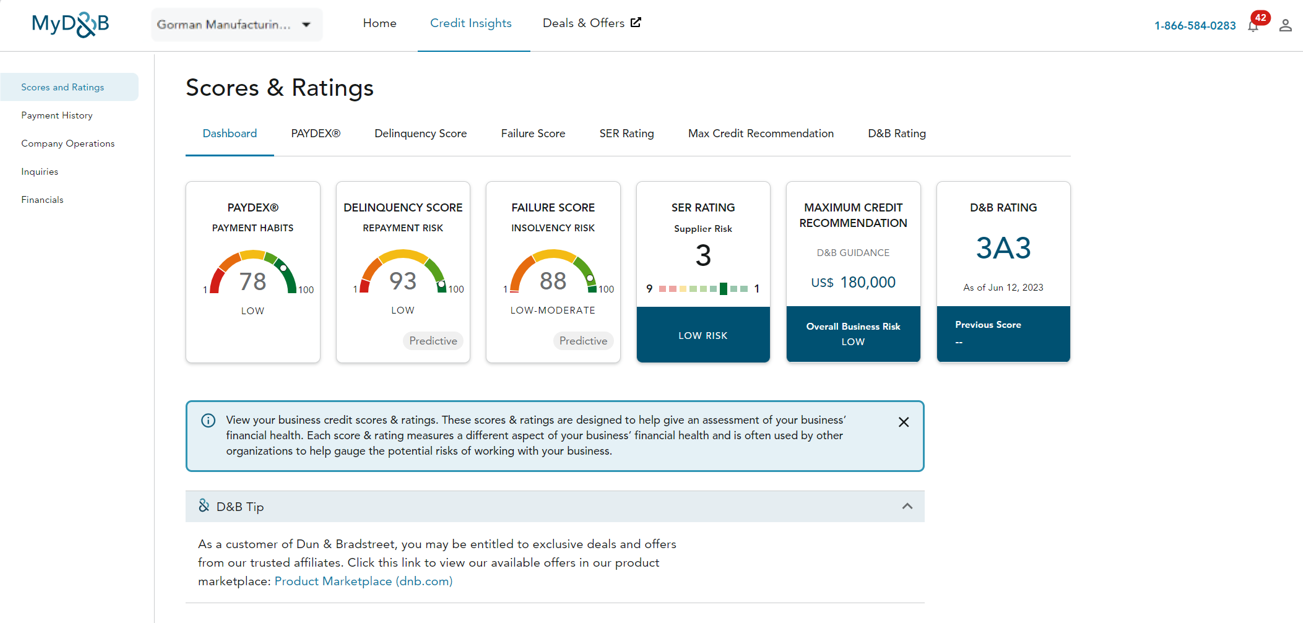Dismiss the info banner with the X
This screenshot has height=623, width=1303.
903,422
